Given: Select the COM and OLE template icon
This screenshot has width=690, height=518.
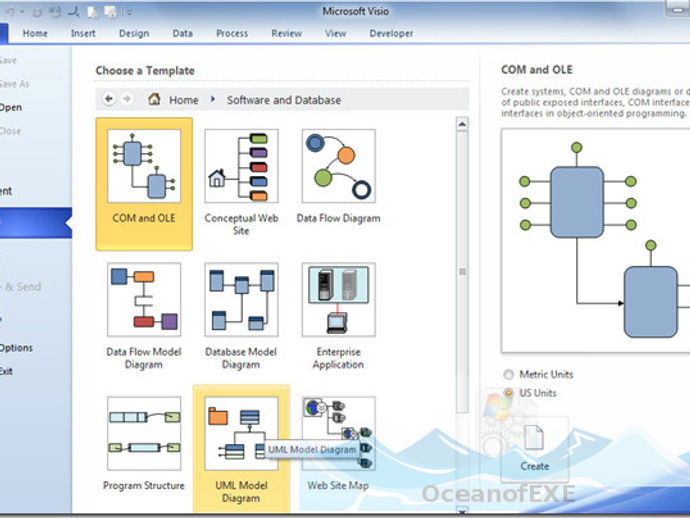Looking at the screenshot, I should click(x=144, y=166).
